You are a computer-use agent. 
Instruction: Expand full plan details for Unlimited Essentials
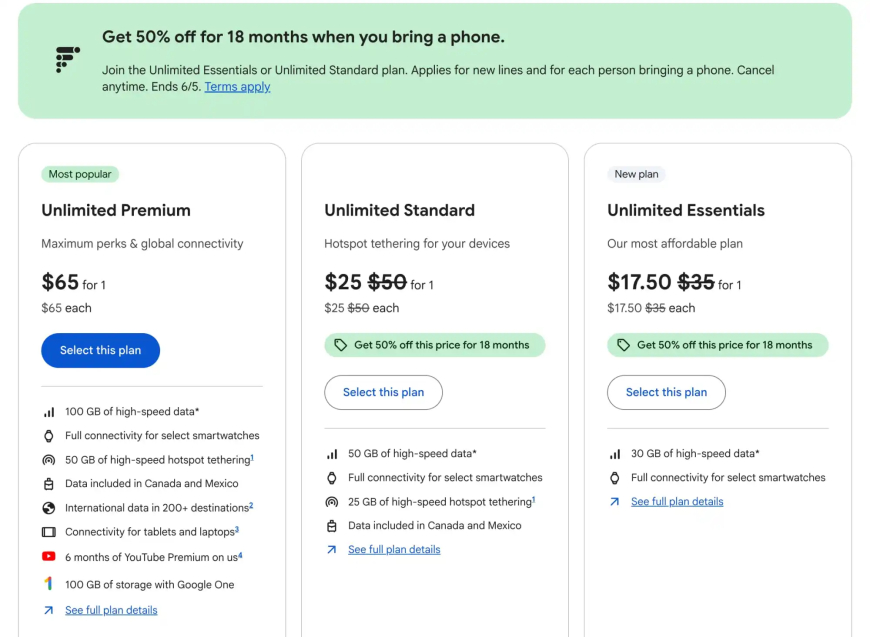click(x=677, y=502)
